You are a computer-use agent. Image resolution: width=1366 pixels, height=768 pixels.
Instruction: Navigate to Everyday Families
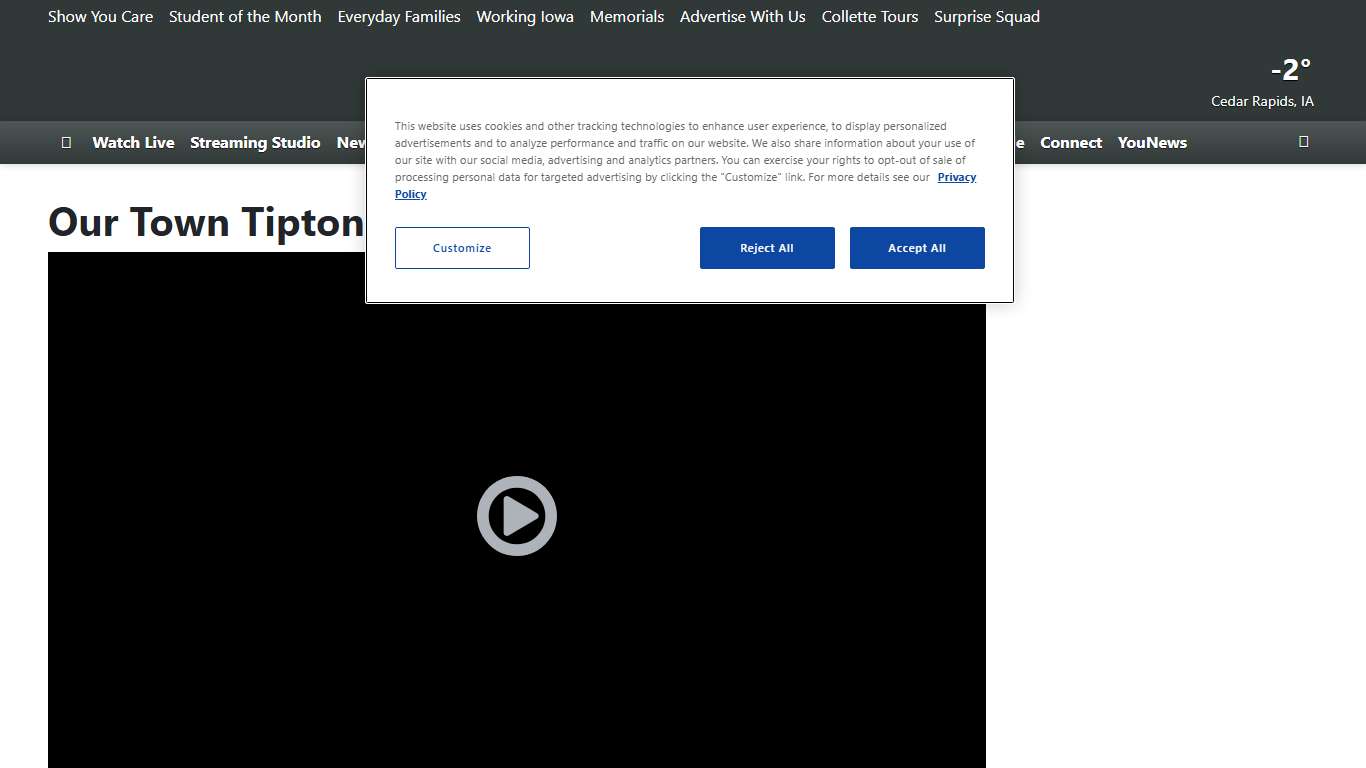point(399,16)
